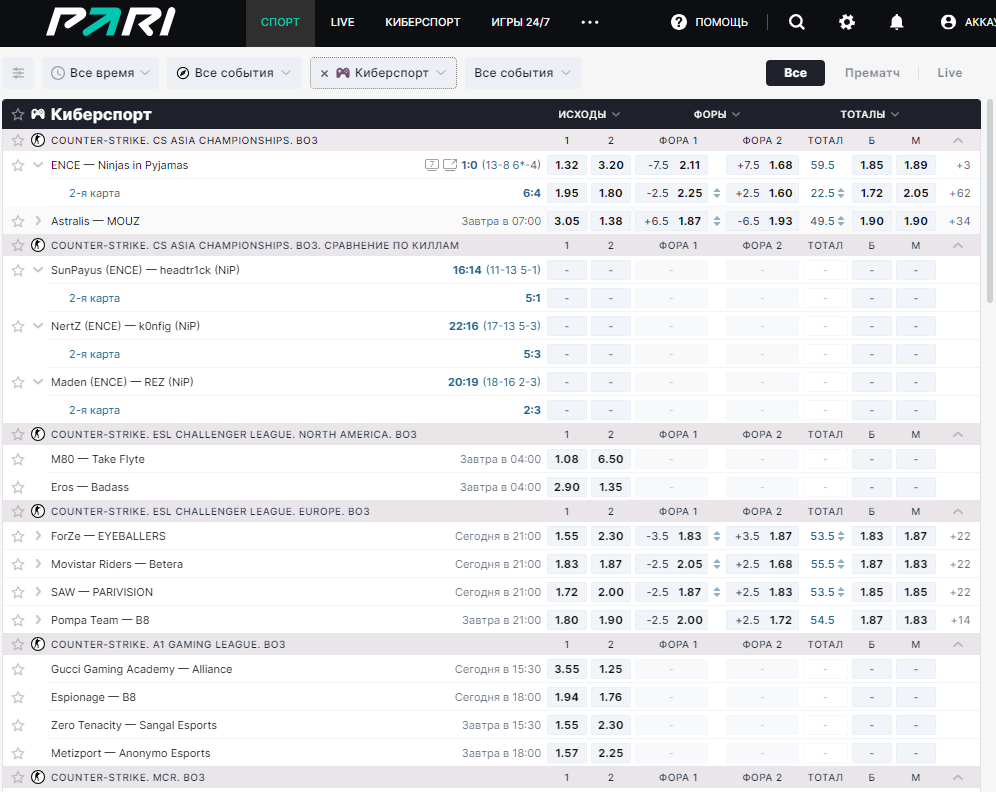Star the ForZe — EYEBALLERS match
The image size is (996, 792).
[18, 536]
